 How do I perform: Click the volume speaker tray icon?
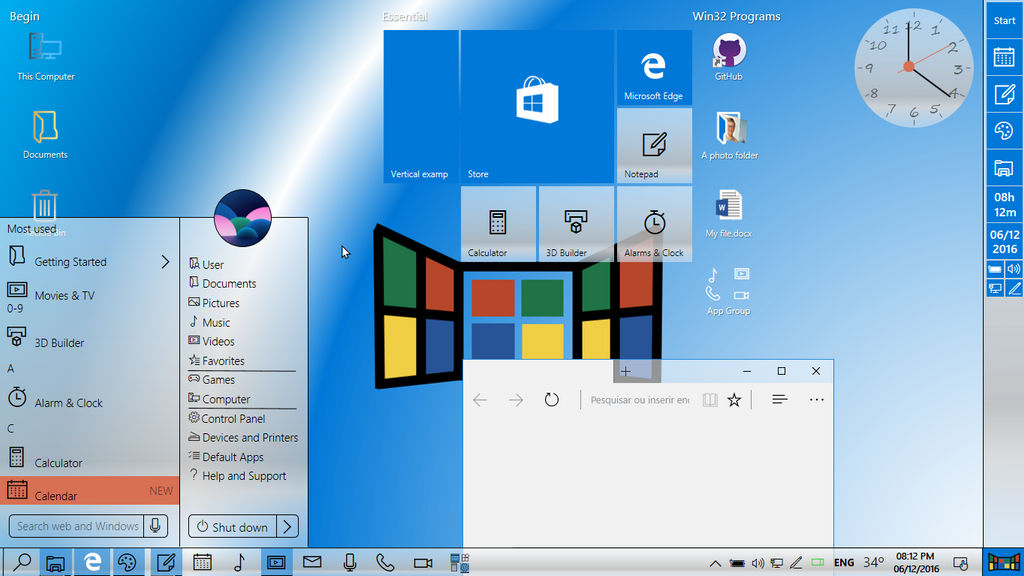[758, 563]
